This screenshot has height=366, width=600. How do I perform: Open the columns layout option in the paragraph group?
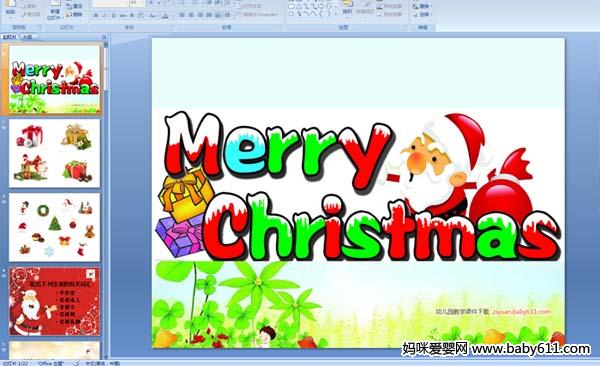click(227, 15)
